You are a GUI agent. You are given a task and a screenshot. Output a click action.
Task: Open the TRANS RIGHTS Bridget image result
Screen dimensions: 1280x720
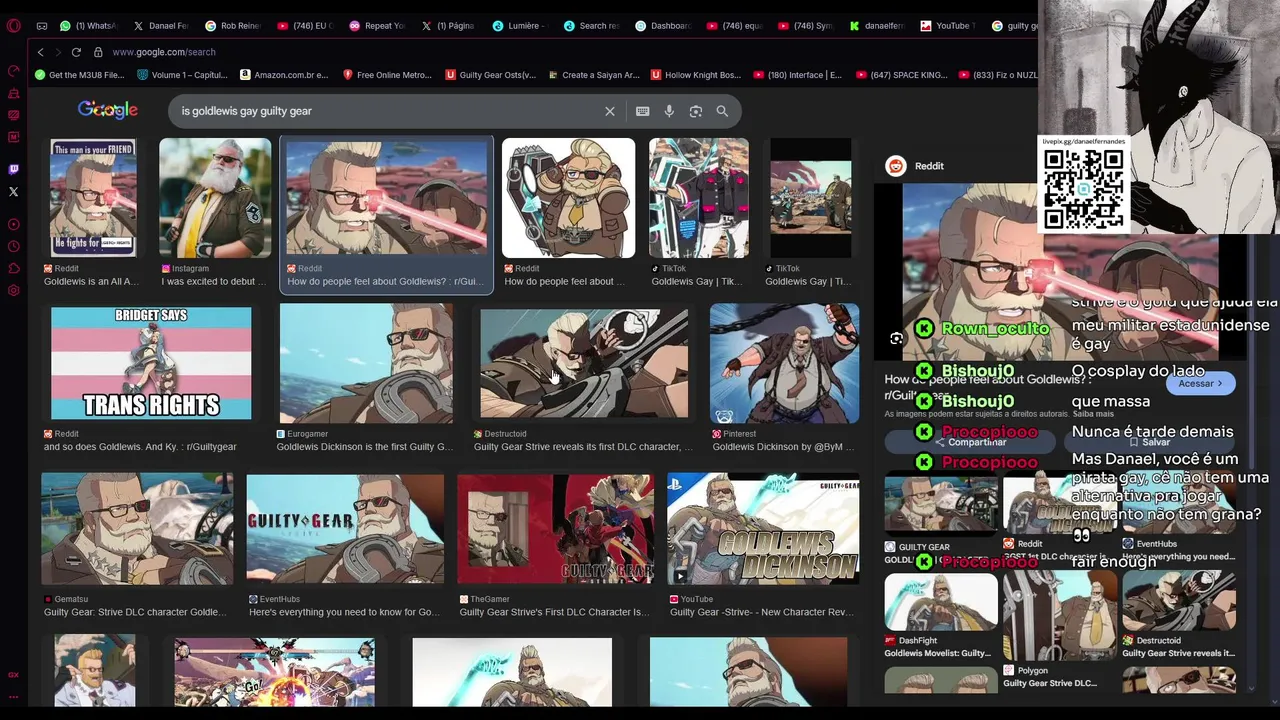[x=151, y=363]
